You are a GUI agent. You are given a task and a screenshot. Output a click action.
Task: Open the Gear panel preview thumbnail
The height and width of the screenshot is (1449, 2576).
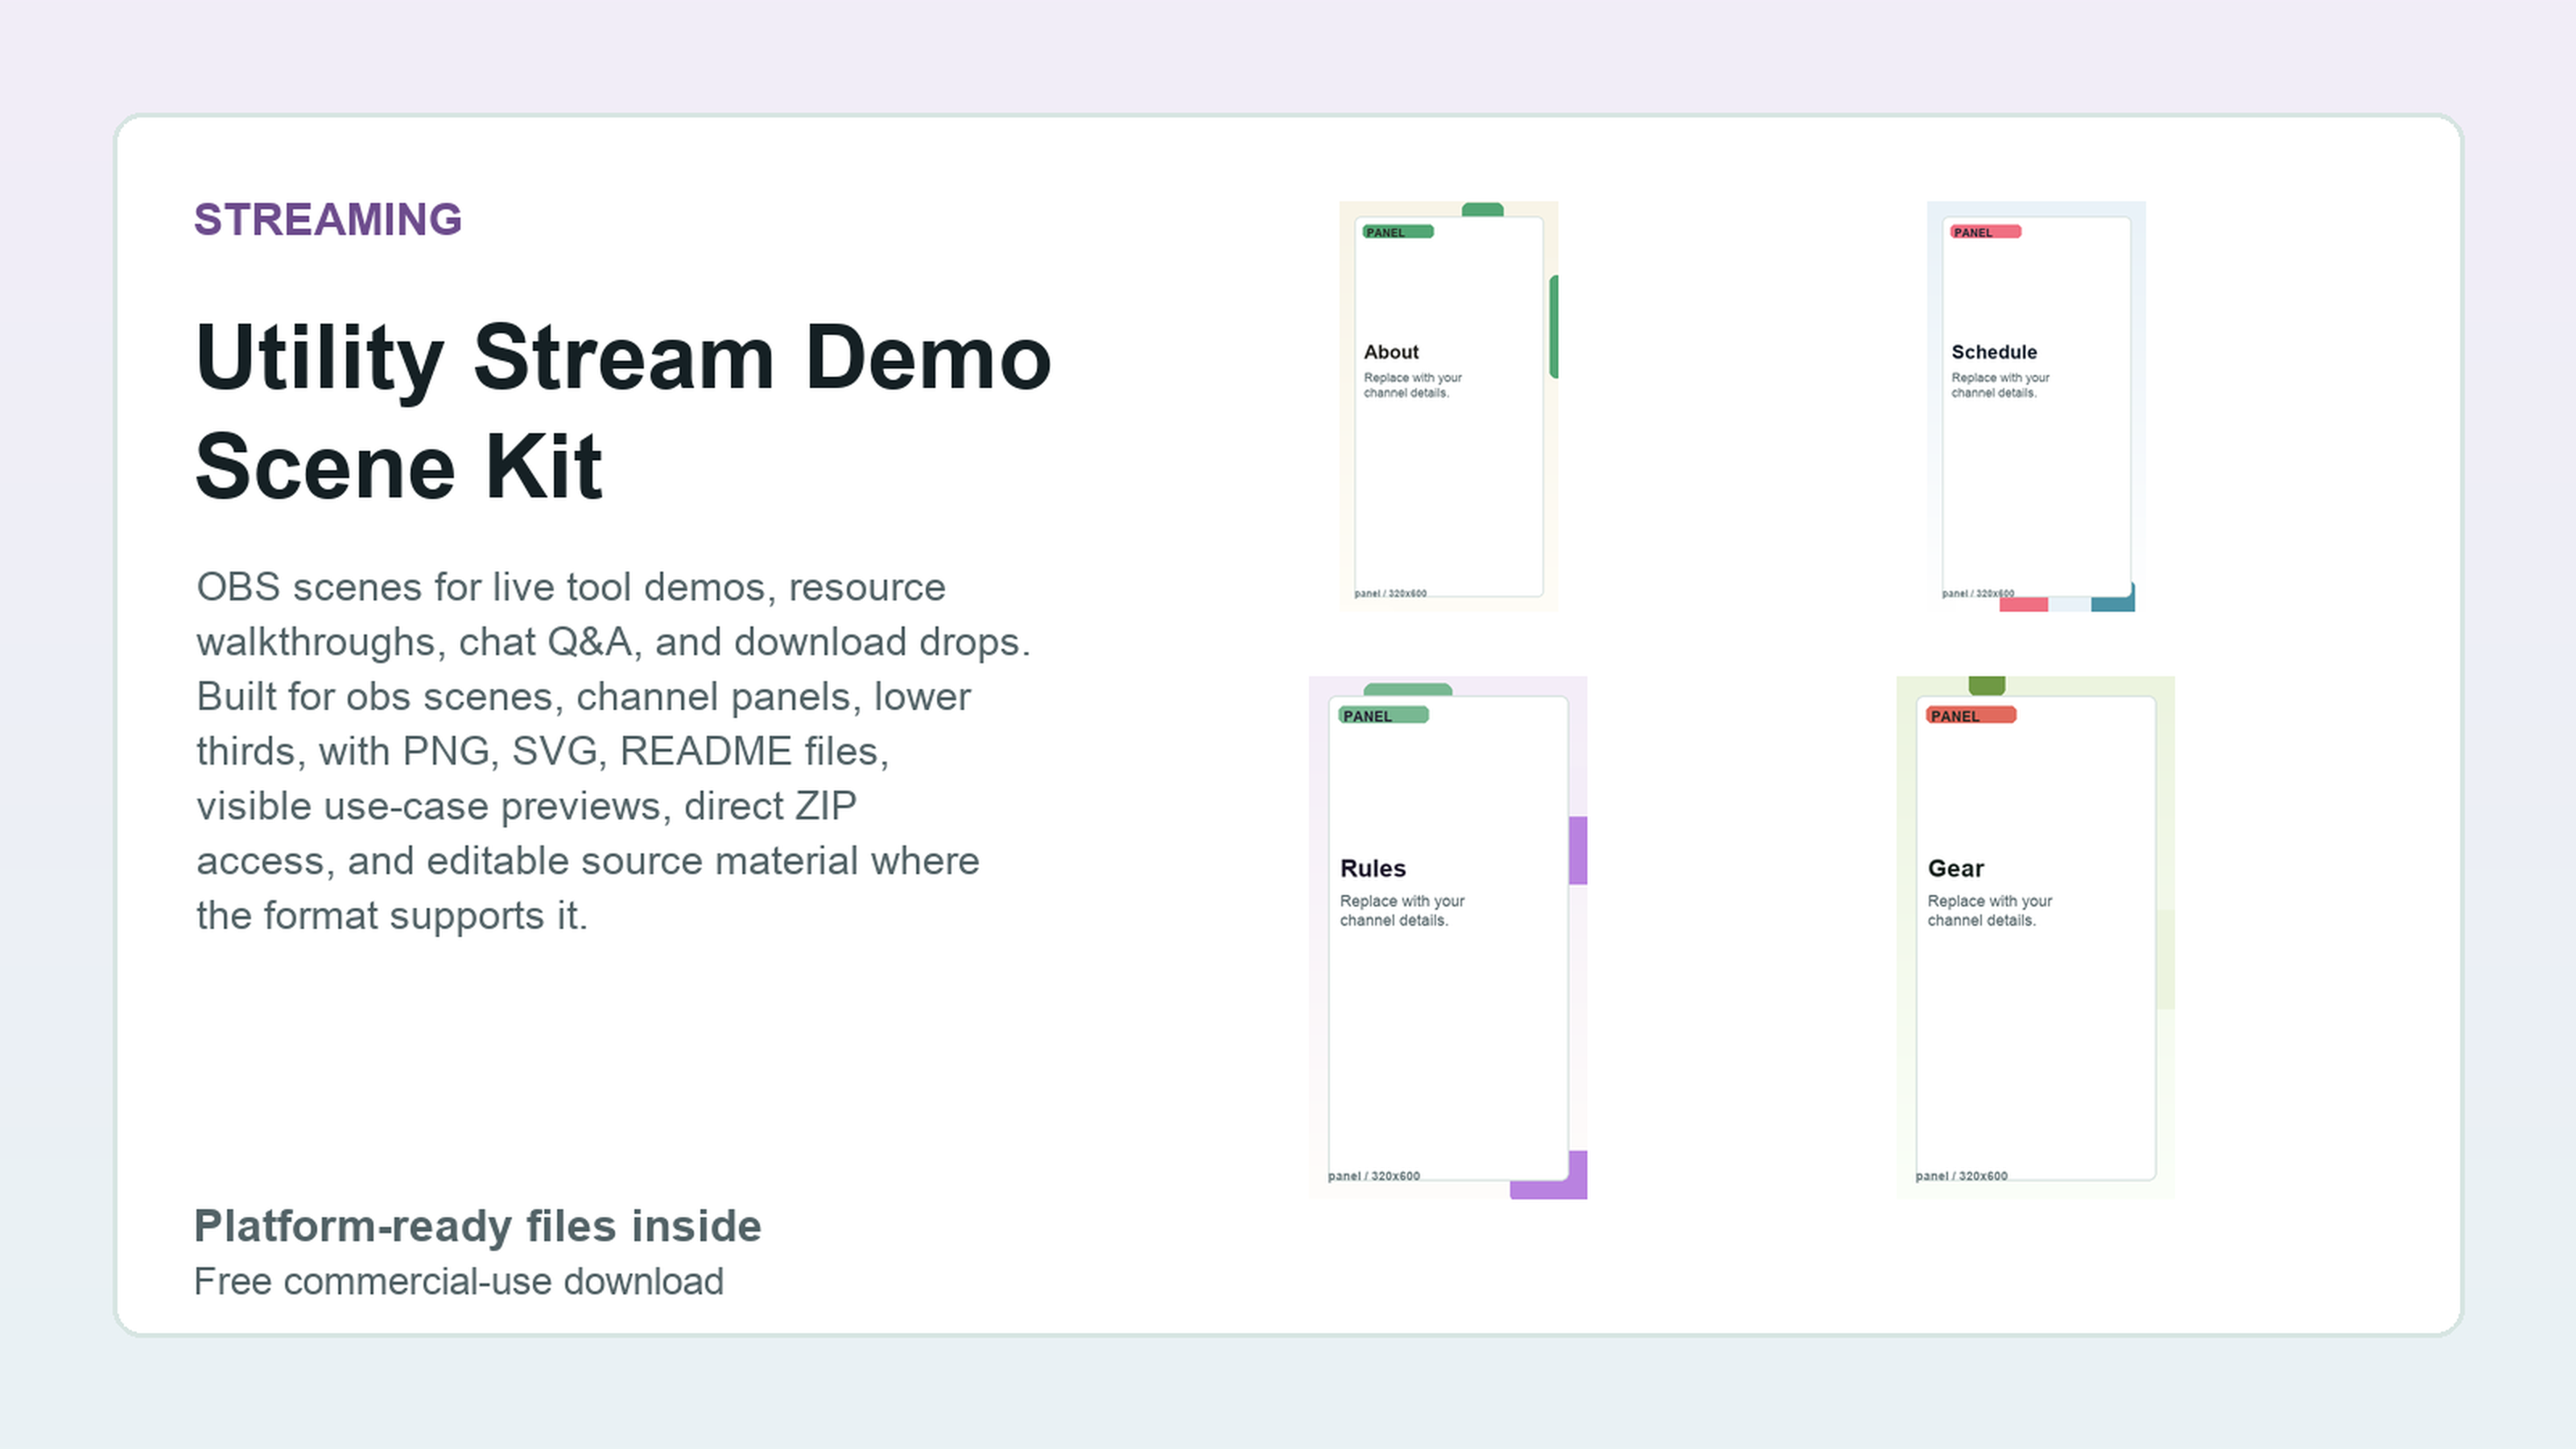[2035, 937]
